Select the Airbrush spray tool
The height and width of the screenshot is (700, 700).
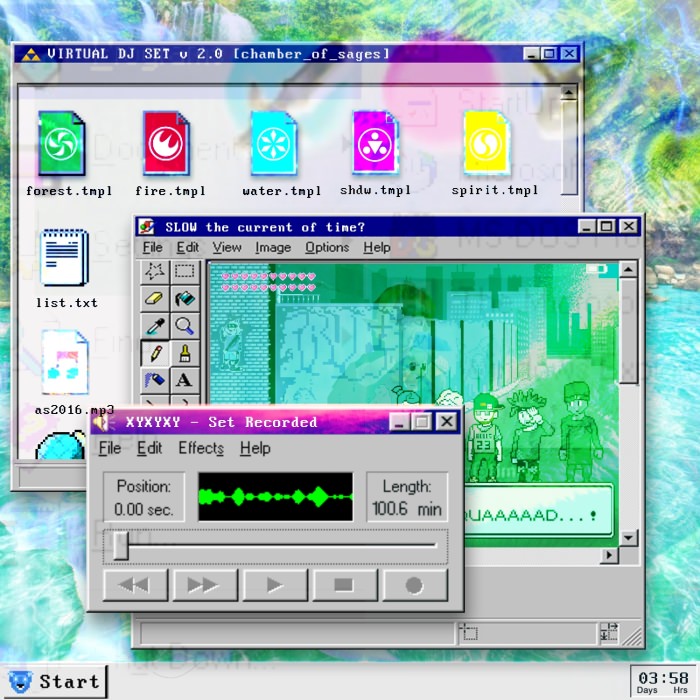154,380
